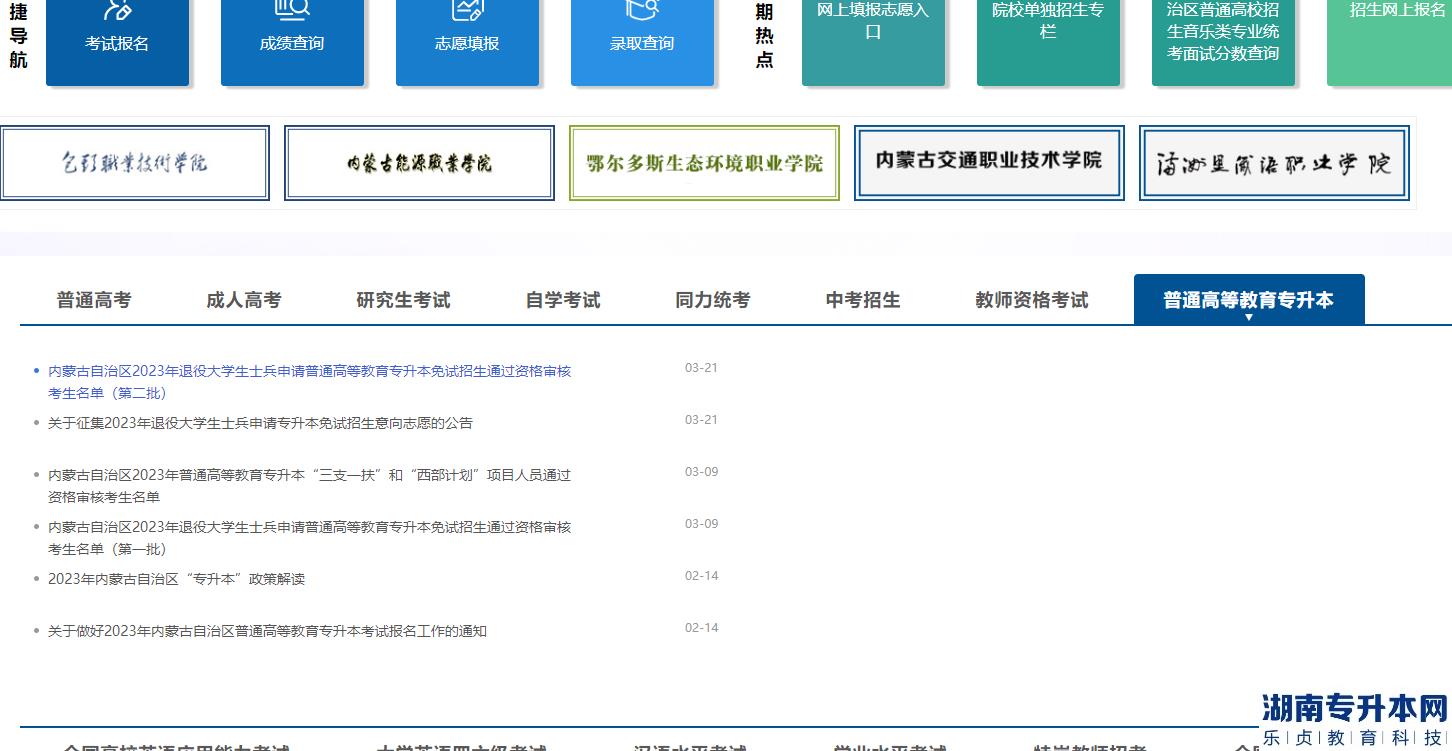
Task: Click the 成绩查询 magnifier icon
Action: [x=292, y=9]
